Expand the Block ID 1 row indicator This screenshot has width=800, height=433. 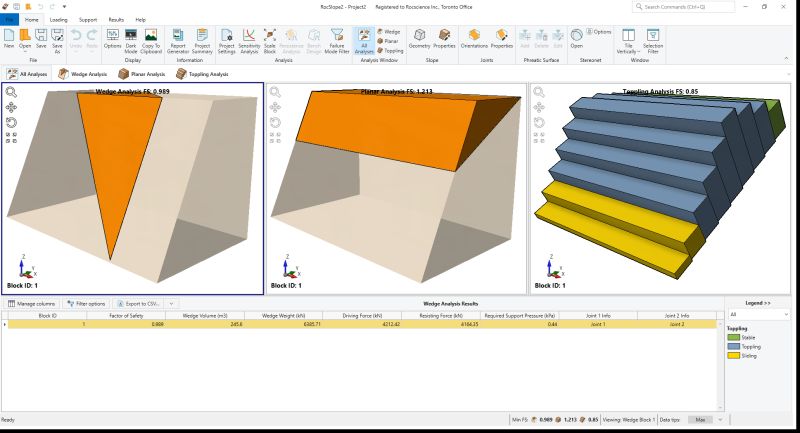[5, 324]
